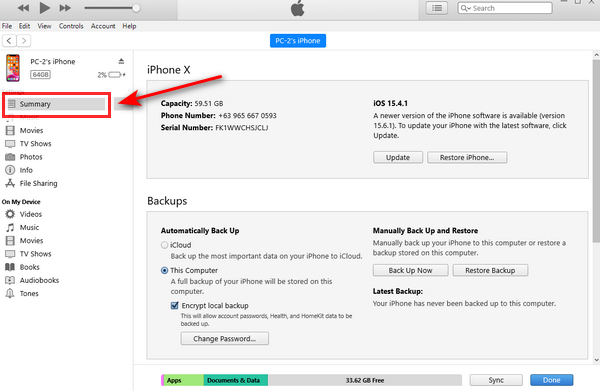Open the Help menu
Image resolution: width=600 pixels, height=391 pixels.
coord(129,26)
